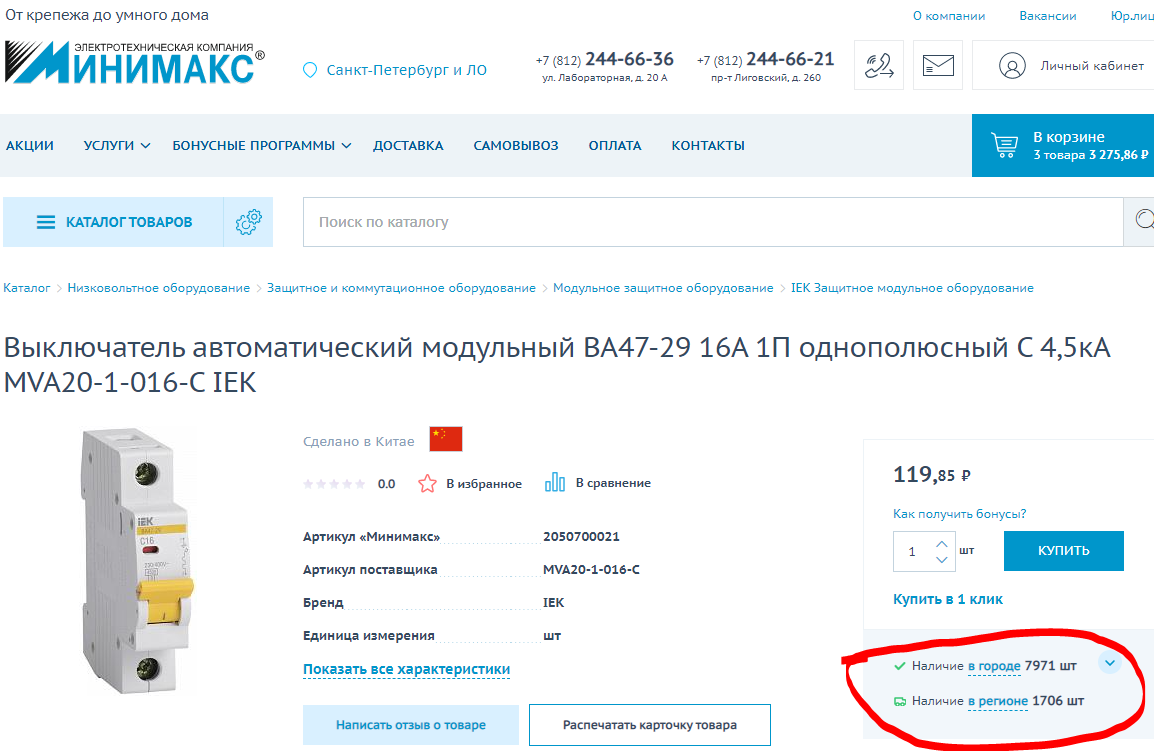Click the Сделано в Китае text
Image resolution: width=1154 pixels, height=751 pixels.
tap(358, 442)
